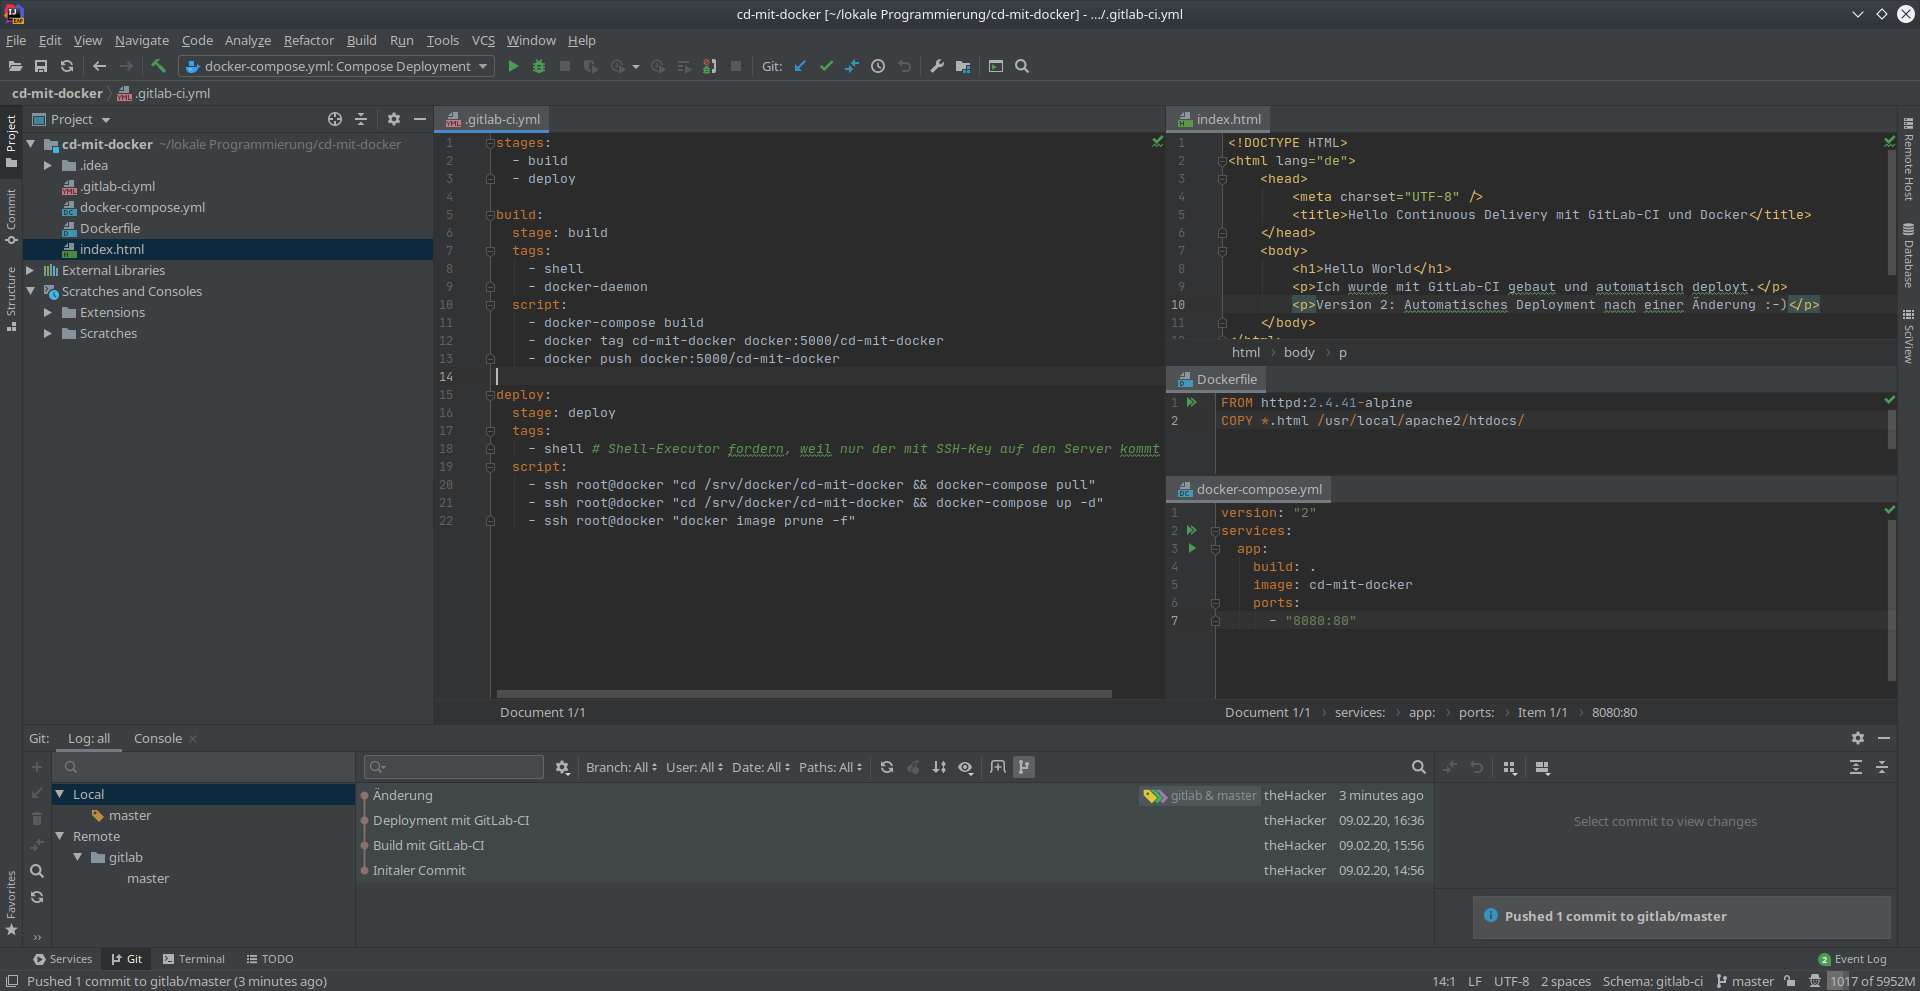Open the Refactor menu

[308, 40]
